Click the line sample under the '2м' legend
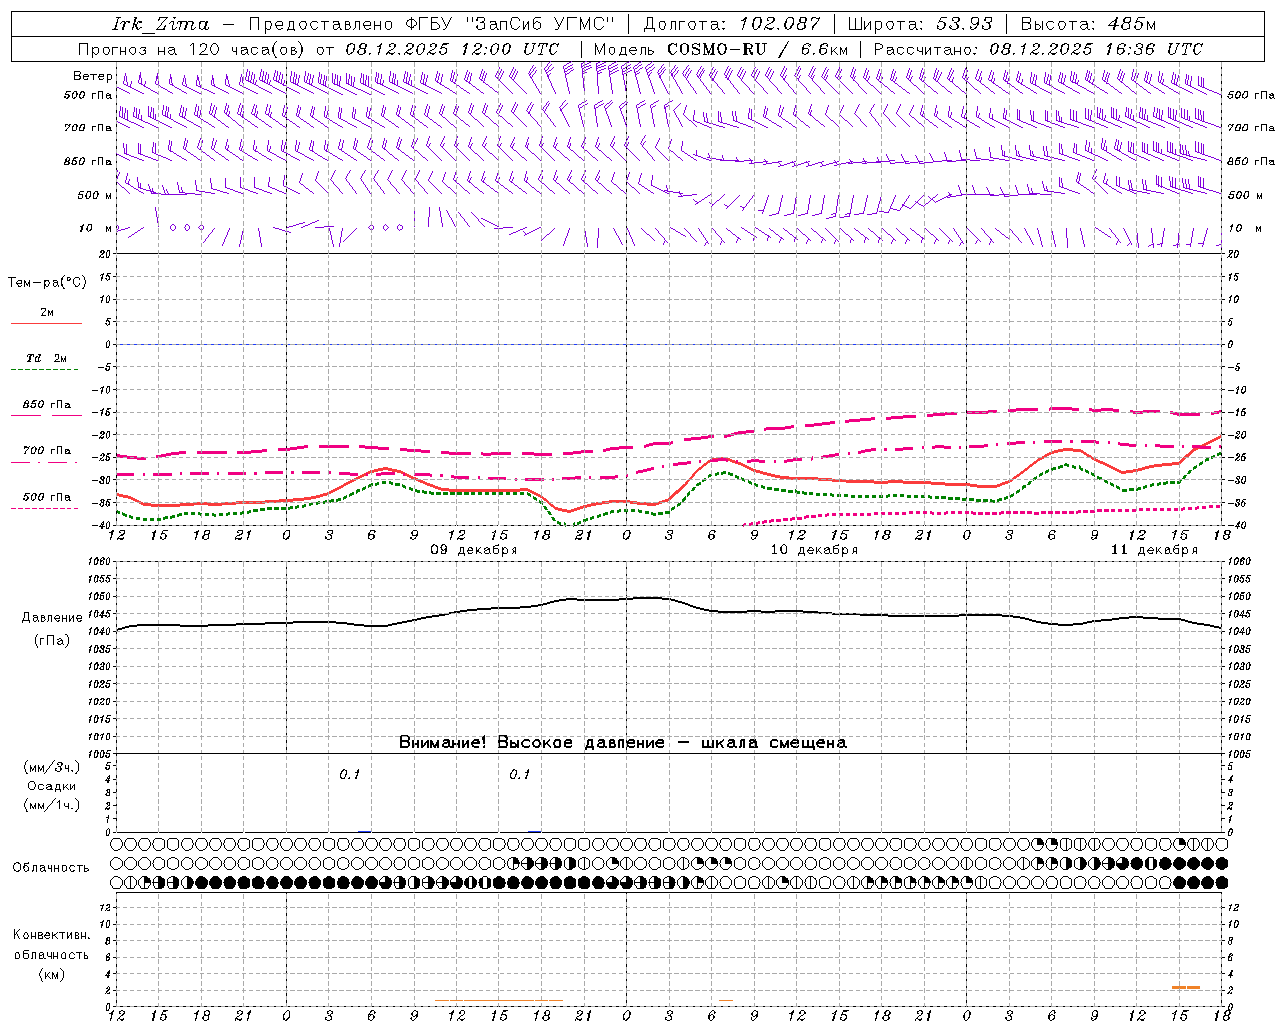 [46, 323]
